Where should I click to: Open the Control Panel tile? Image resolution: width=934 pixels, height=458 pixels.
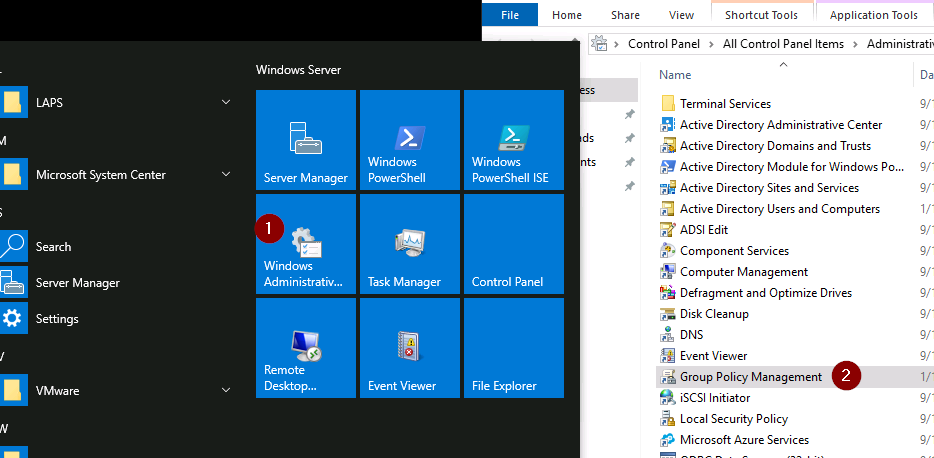pos(514,244)
